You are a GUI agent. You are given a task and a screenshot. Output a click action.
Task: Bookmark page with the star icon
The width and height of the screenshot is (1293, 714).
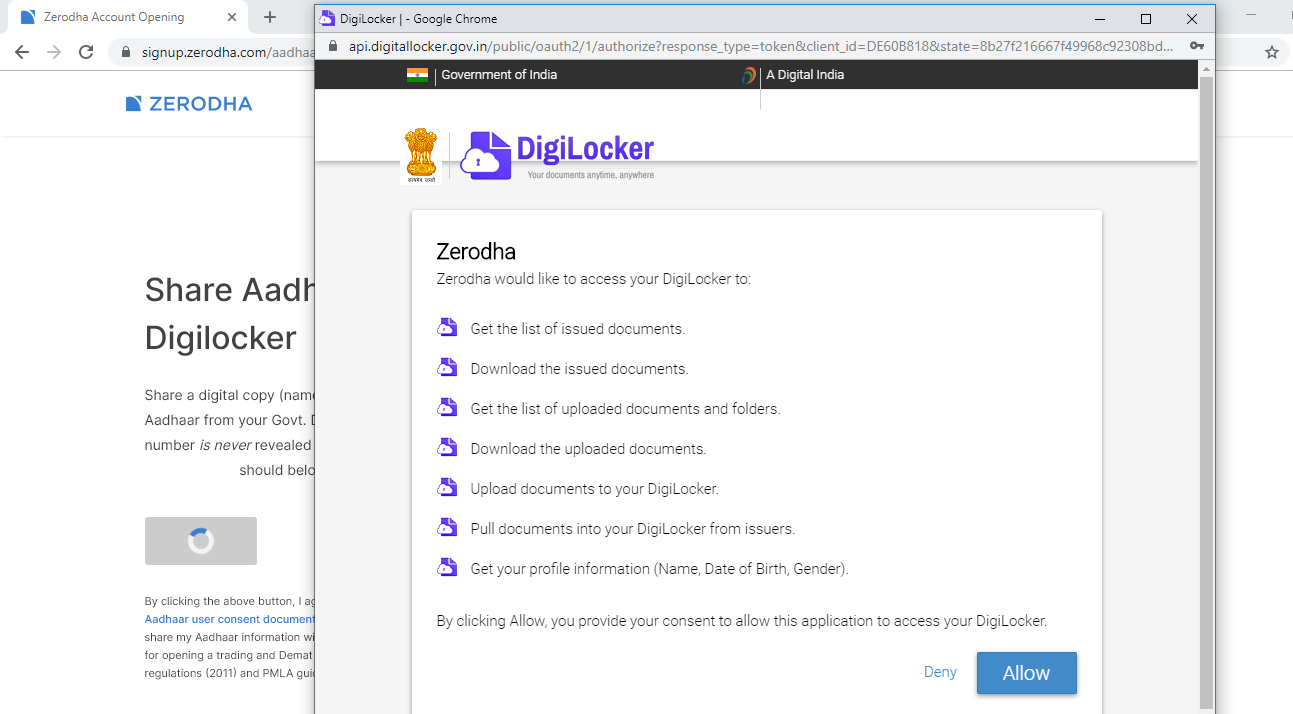point(1272,52)
